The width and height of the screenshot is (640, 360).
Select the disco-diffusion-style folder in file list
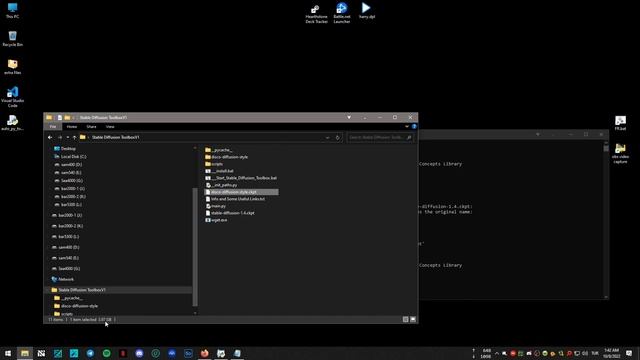tap(227, 157)
